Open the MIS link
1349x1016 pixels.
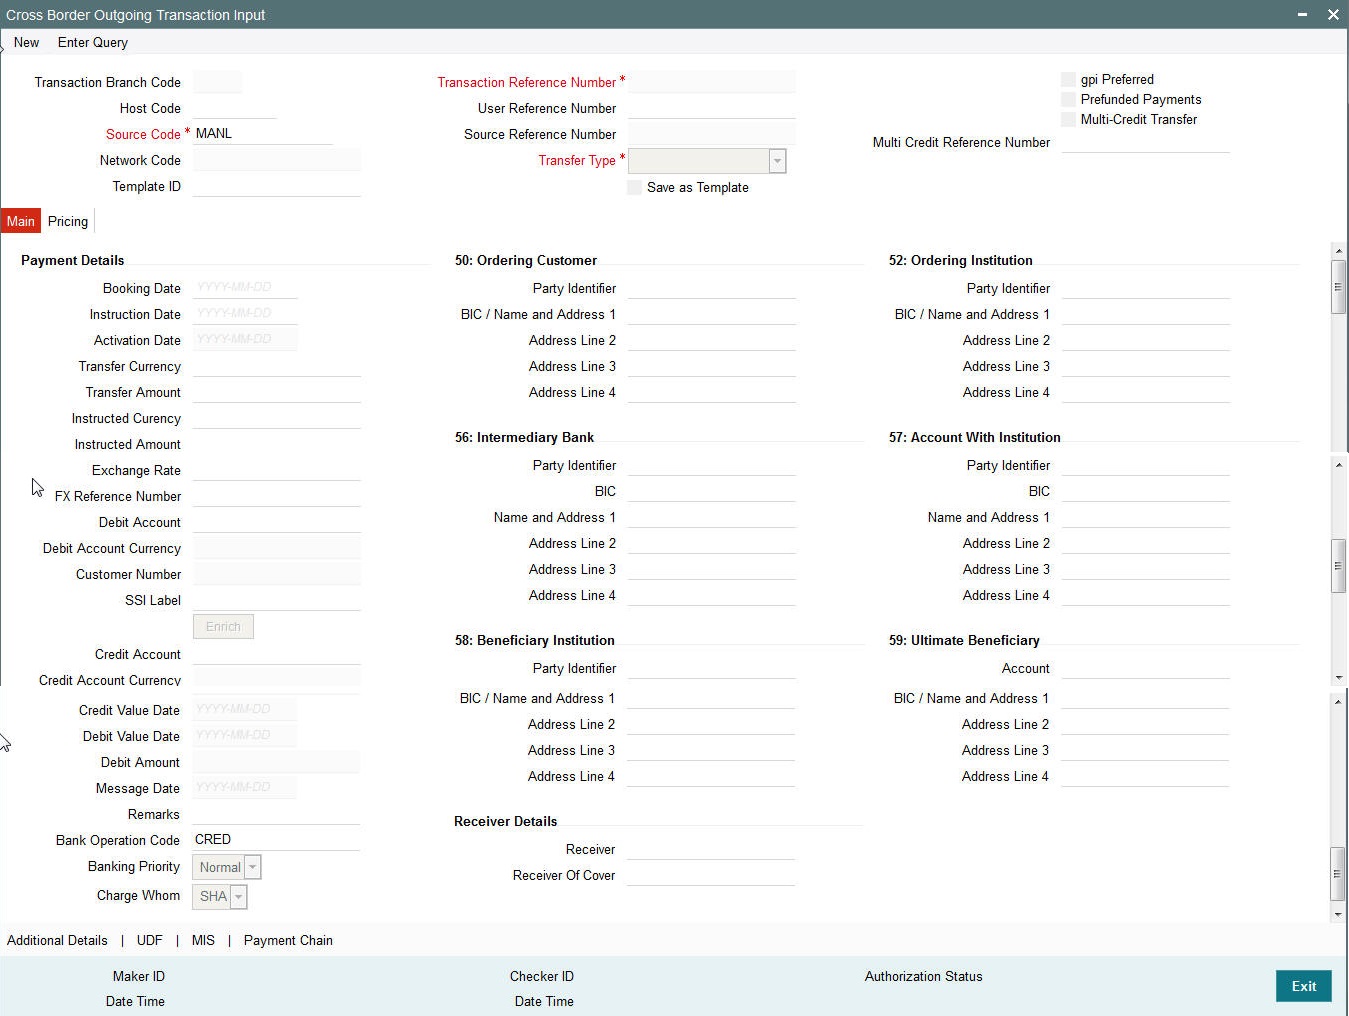click(203, 940)
